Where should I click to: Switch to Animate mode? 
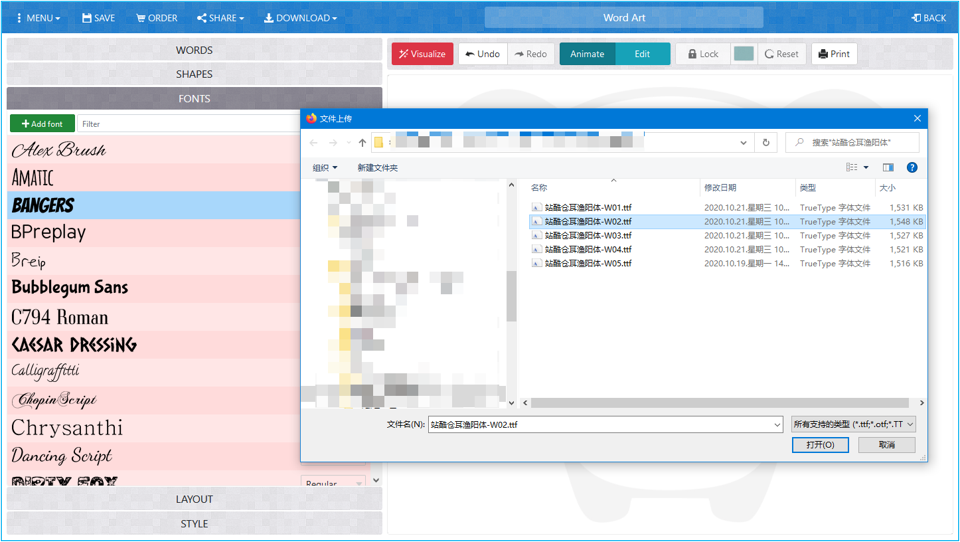587,54
